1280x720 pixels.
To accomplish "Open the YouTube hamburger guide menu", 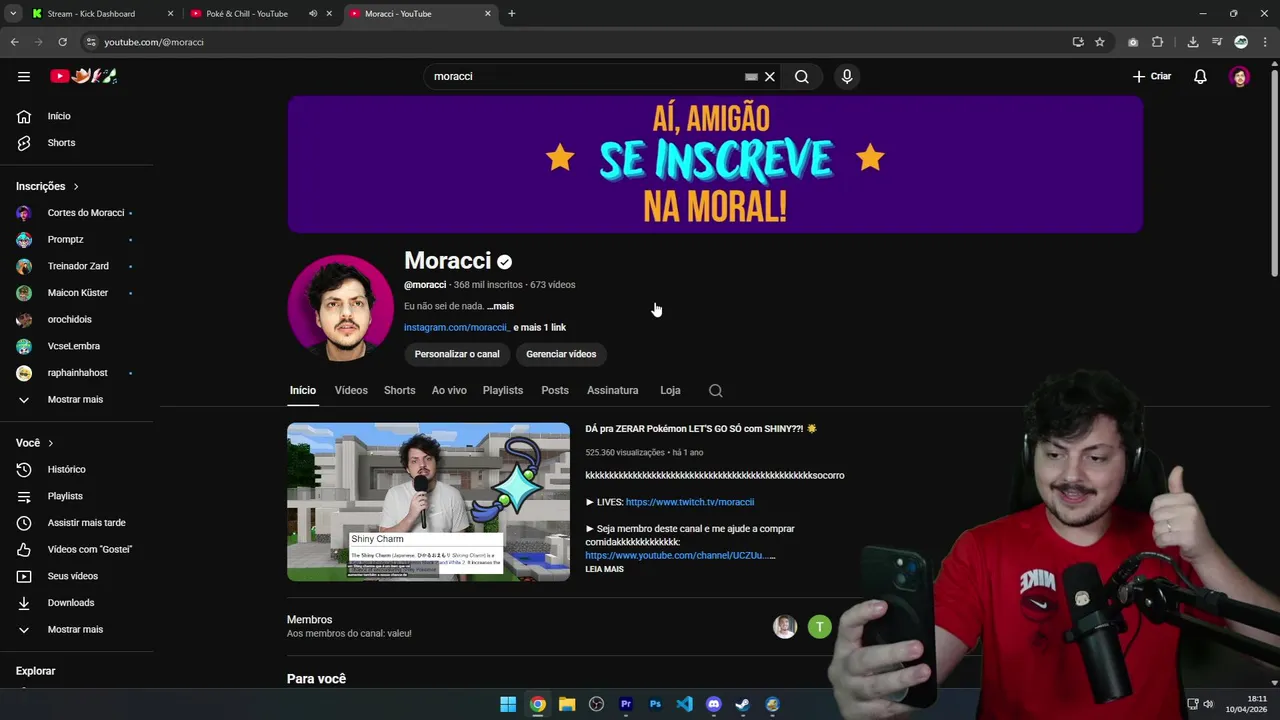I will 24,76.
